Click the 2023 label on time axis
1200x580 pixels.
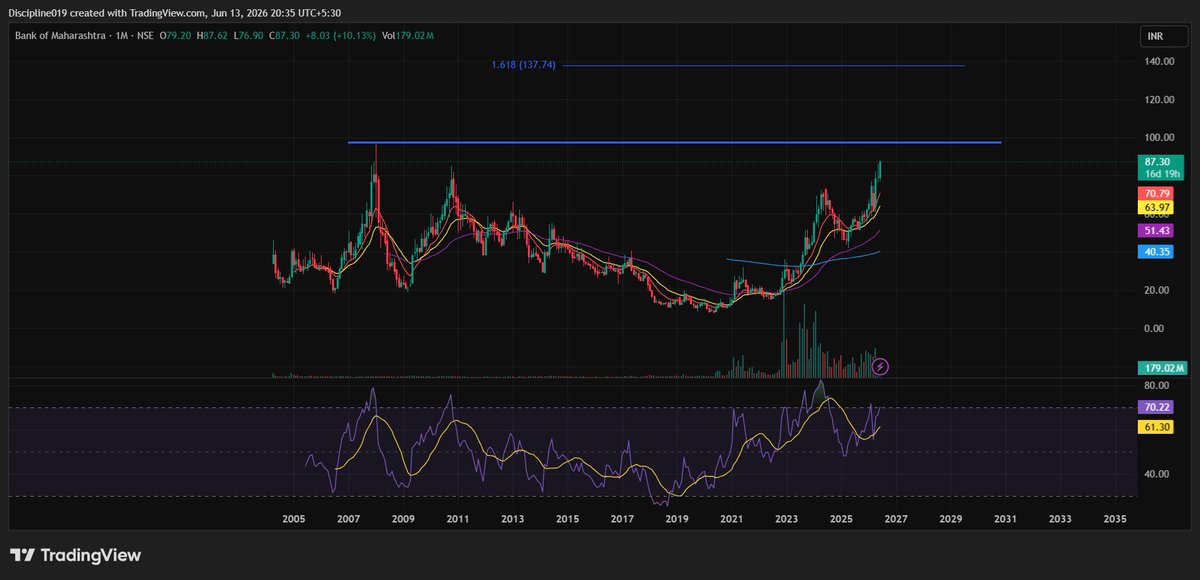tap(786, 519)
